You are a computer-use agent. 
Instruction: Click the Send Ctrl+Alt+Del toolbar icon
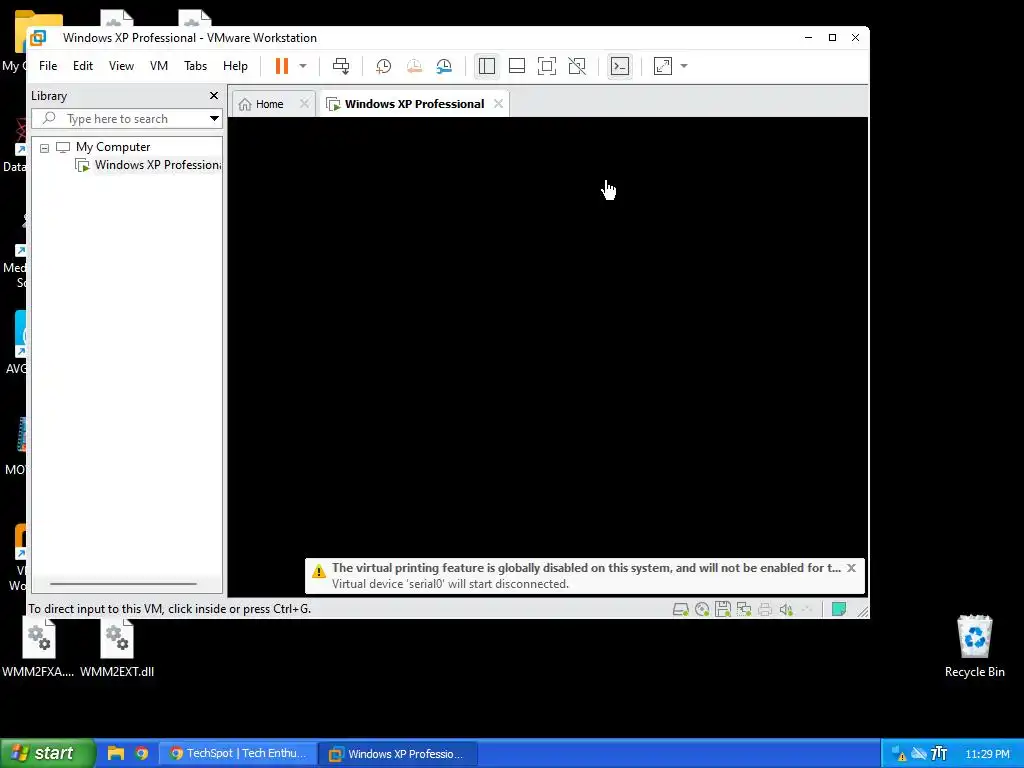point(341,66)
